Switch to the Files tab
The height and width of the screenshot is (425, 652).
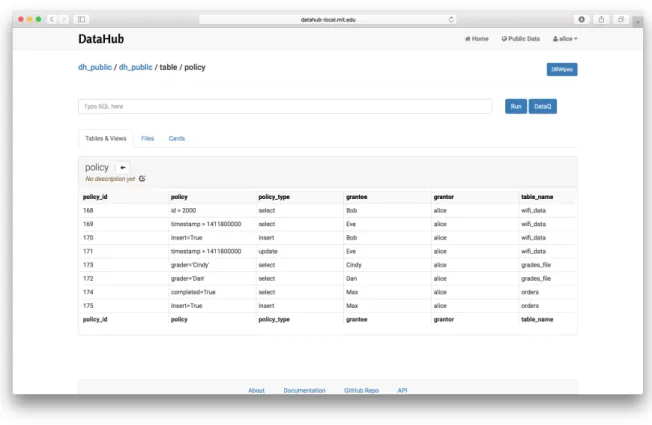pos(148,138)
